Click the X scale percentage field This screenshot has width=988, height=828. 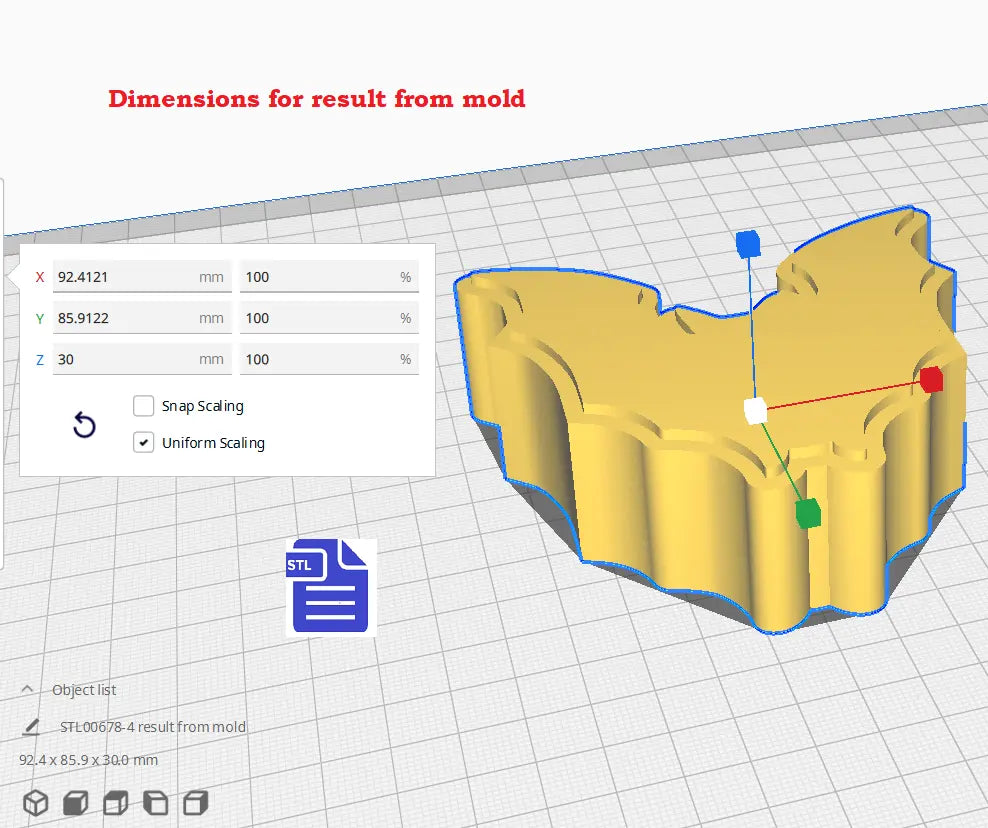320,277
